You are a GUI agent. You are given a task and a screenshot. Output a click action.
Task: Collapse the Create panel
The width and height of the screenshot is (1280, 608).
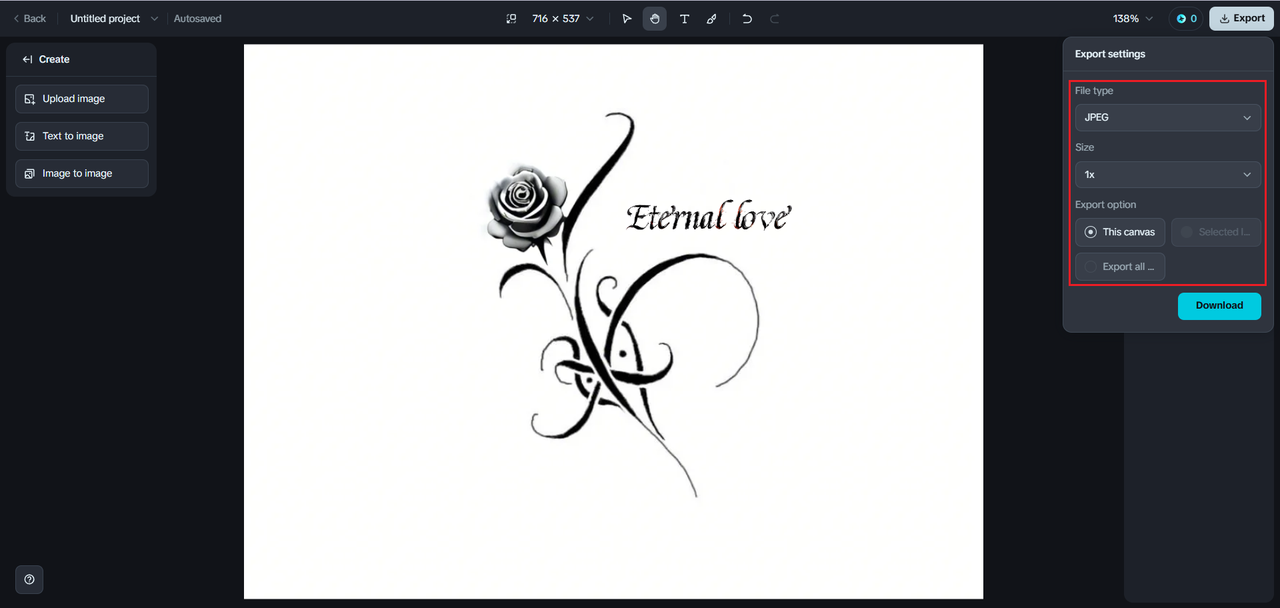coord(28,59)
